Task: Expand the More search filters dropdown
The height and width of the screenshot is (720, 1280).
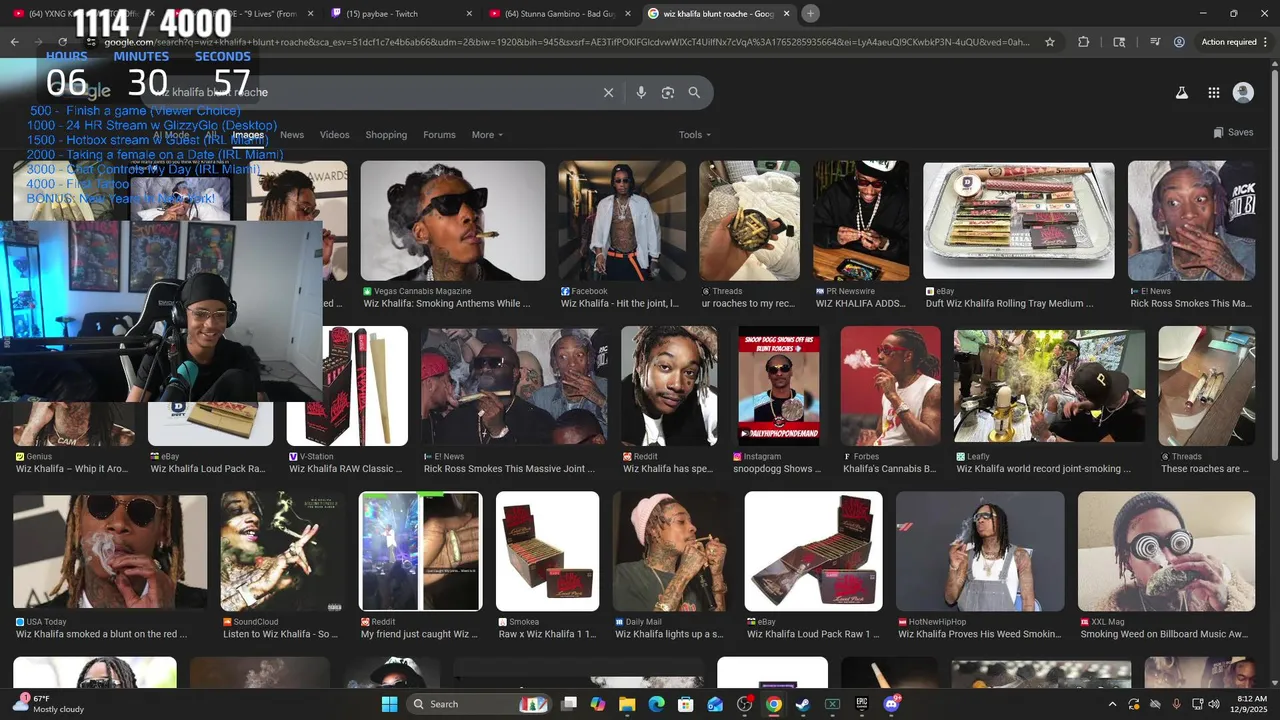Action: 487,135
